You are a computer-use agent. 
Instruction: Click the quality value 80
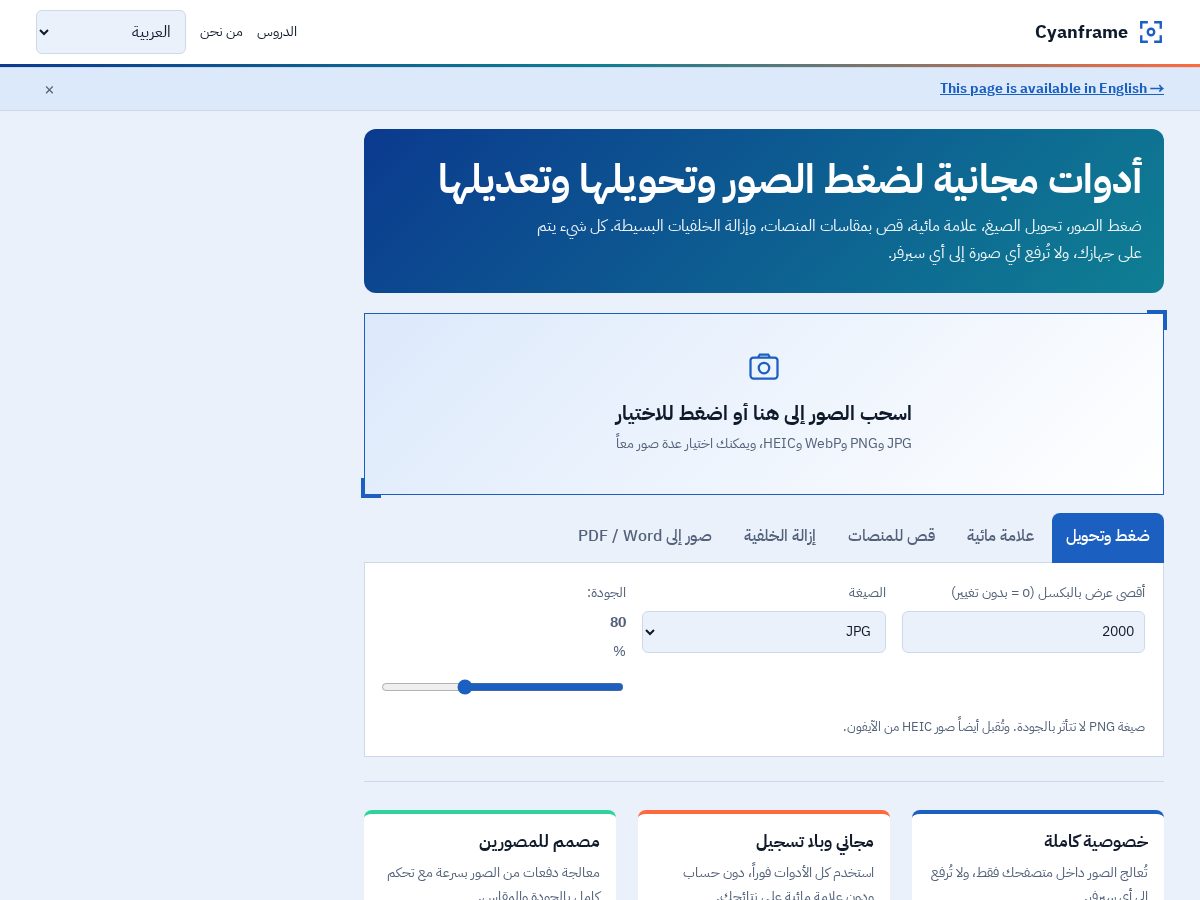coord(618,622)
